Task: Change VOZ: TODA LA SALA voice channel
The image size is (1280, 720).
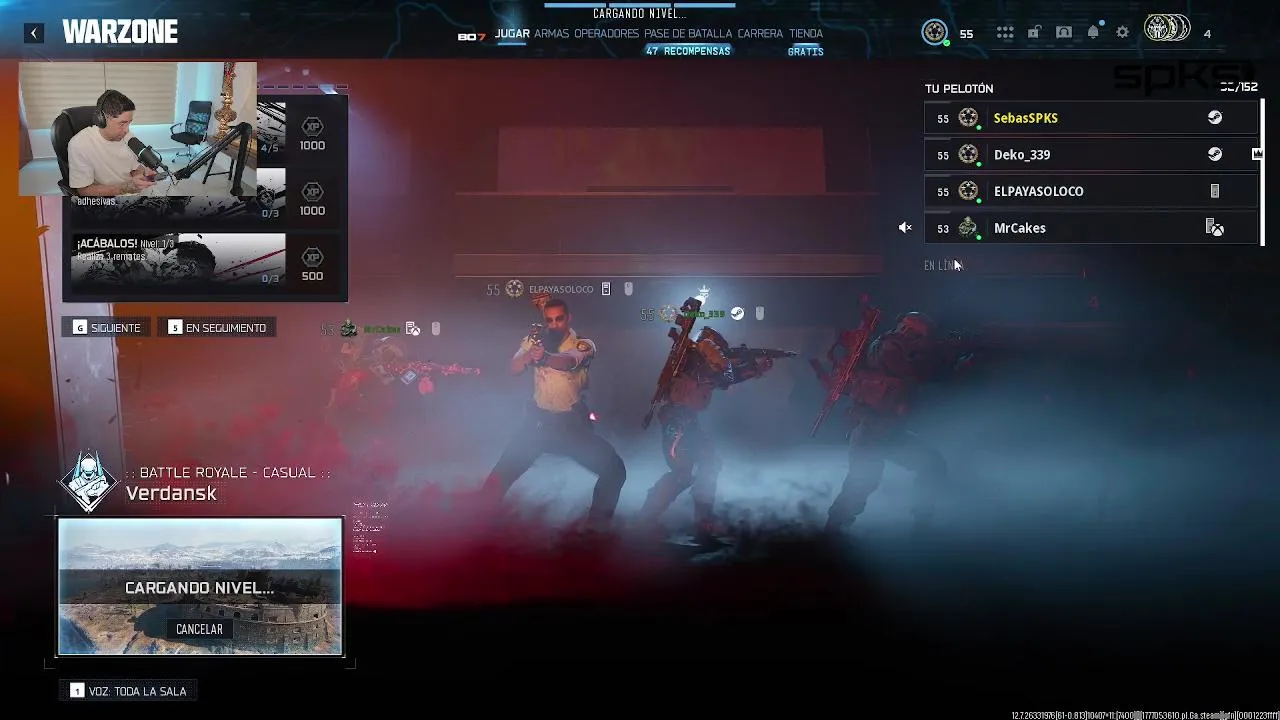Action: coord(128,691)
